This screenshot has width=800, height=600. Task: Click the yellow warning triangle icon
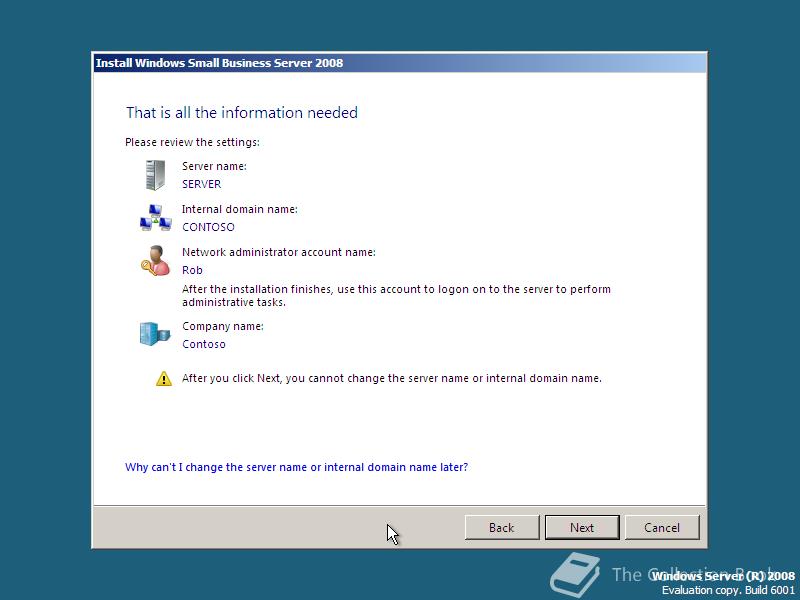(x=164, y=379)
